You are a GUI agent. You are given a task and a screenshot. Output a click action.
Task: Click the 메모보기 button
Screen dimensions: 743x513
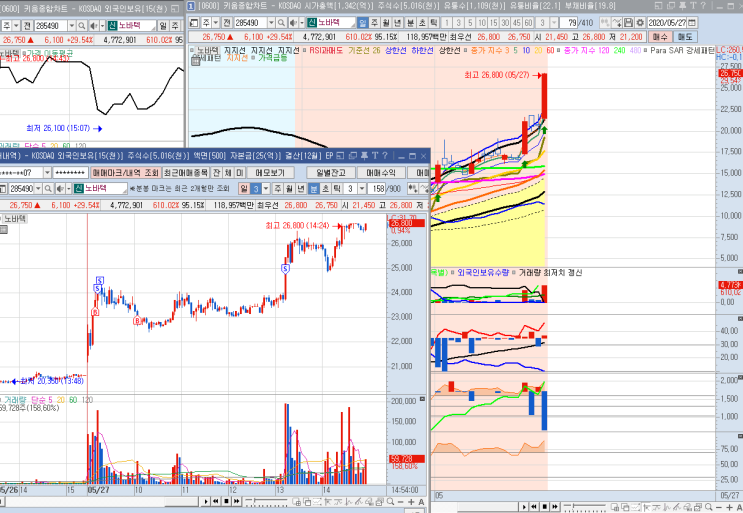(270, 173)
